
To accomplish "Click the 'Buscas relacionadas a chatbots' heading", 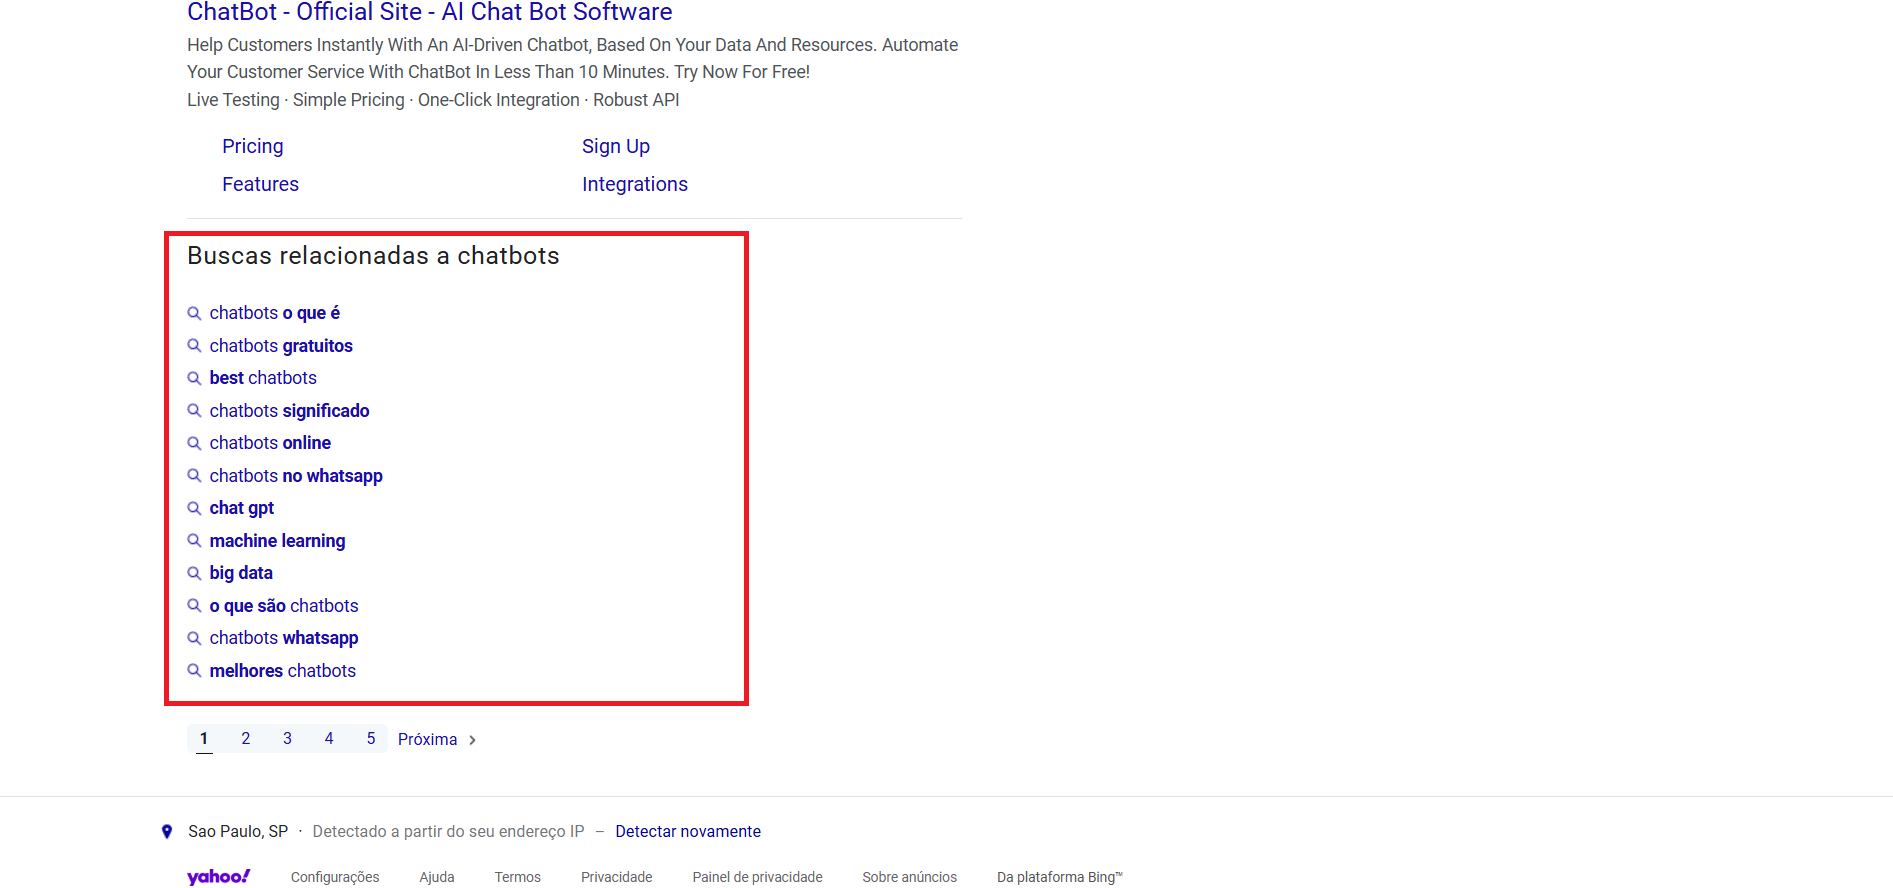I will [373, 256].
